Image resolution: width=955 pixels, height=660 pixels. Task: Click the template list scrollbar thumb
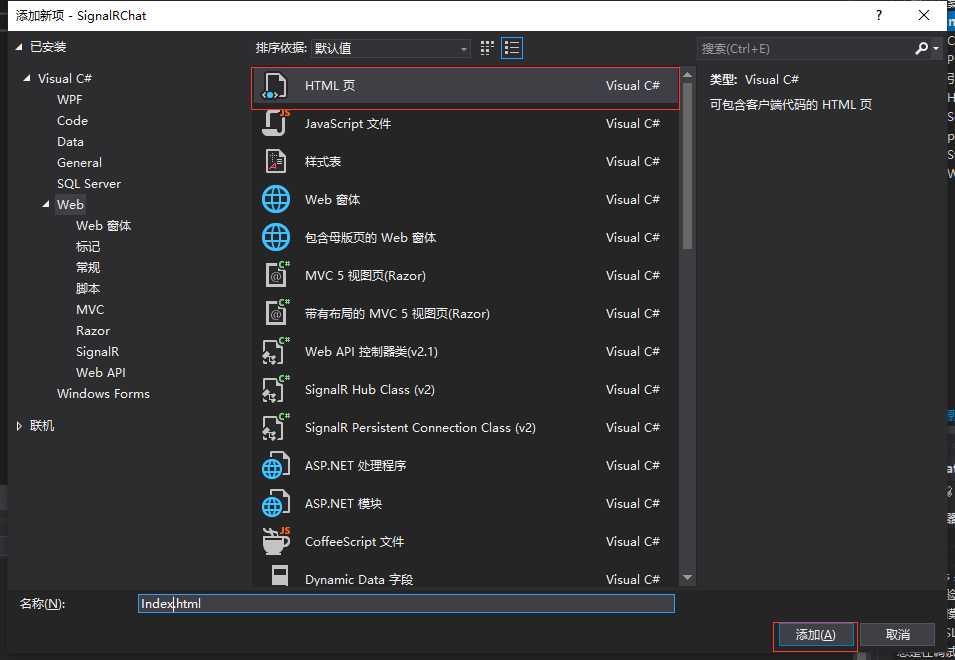point(688,164)
